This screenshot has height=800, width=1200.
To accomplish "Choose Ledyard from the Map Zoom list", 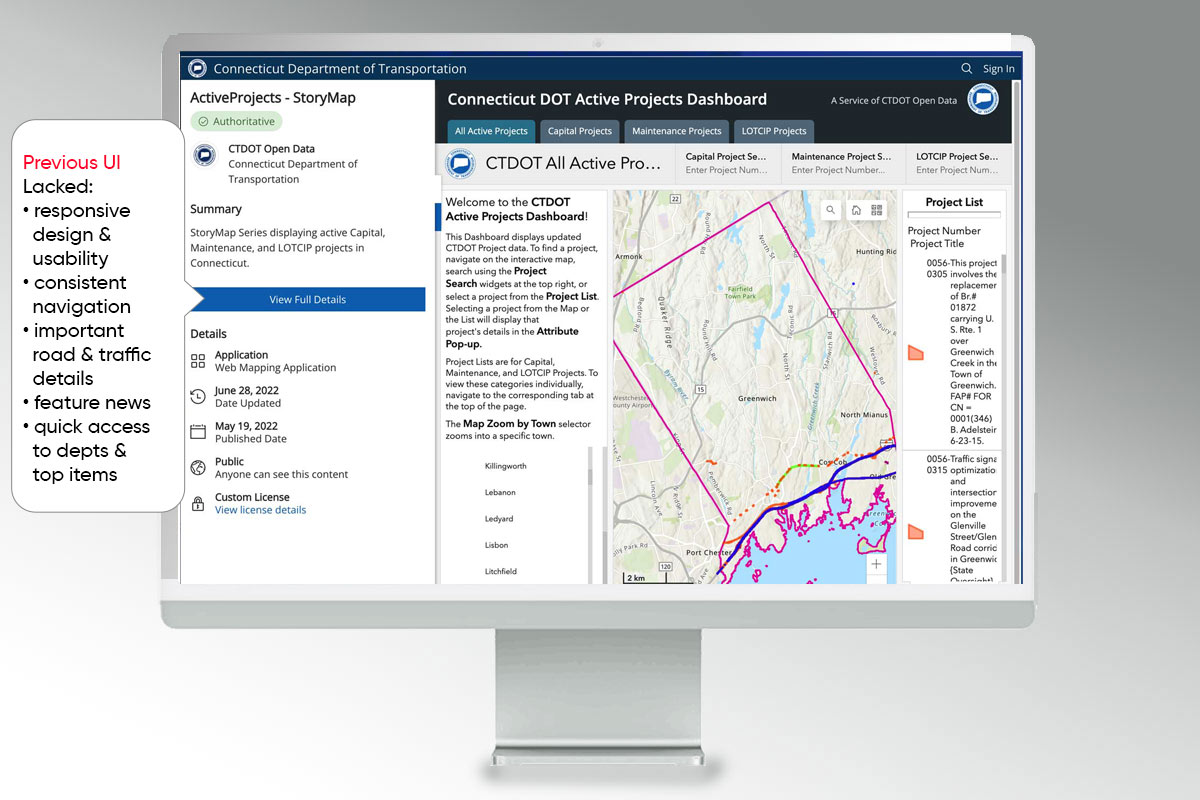I will point(499,519).
